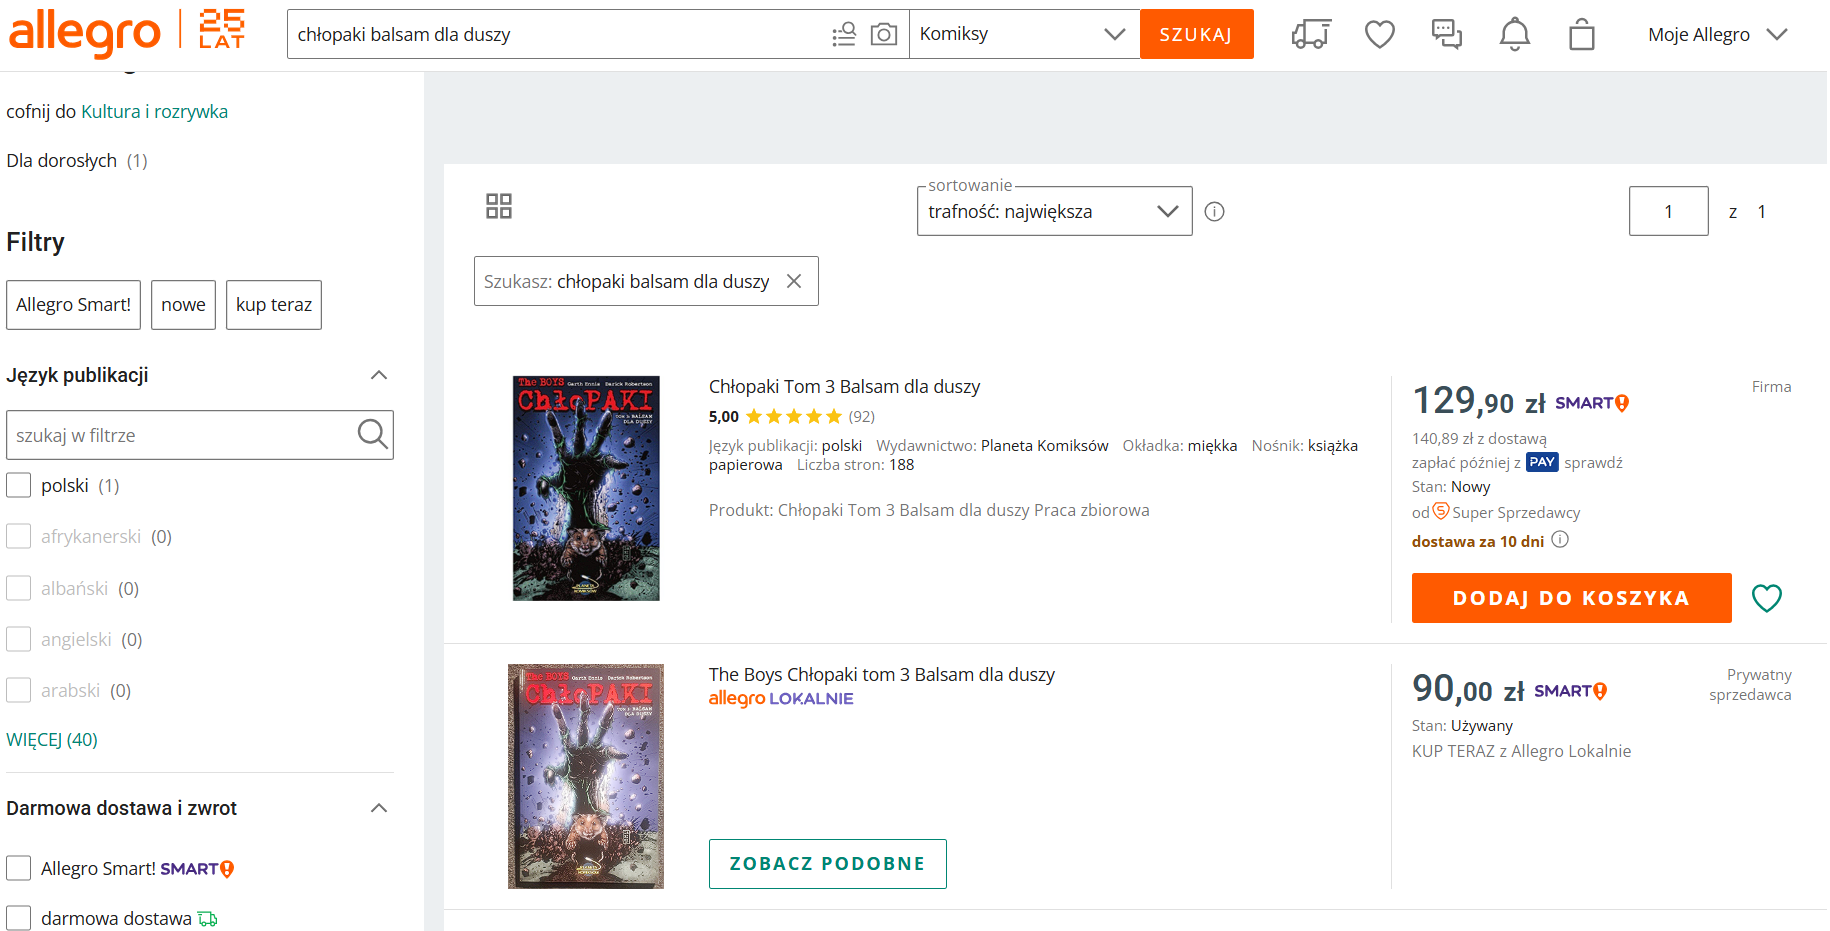Image resolution: width=1830 pixels, height=931 pixels.
Task: Collapse the Język publikacji filter section
Action: (x=379, y=376)
